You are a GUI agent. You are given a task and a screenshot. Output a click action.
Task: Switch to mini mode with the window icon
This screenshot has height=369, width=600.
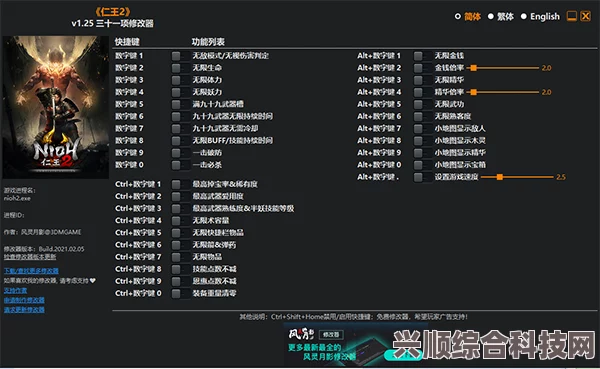click(x=571, y=16)
